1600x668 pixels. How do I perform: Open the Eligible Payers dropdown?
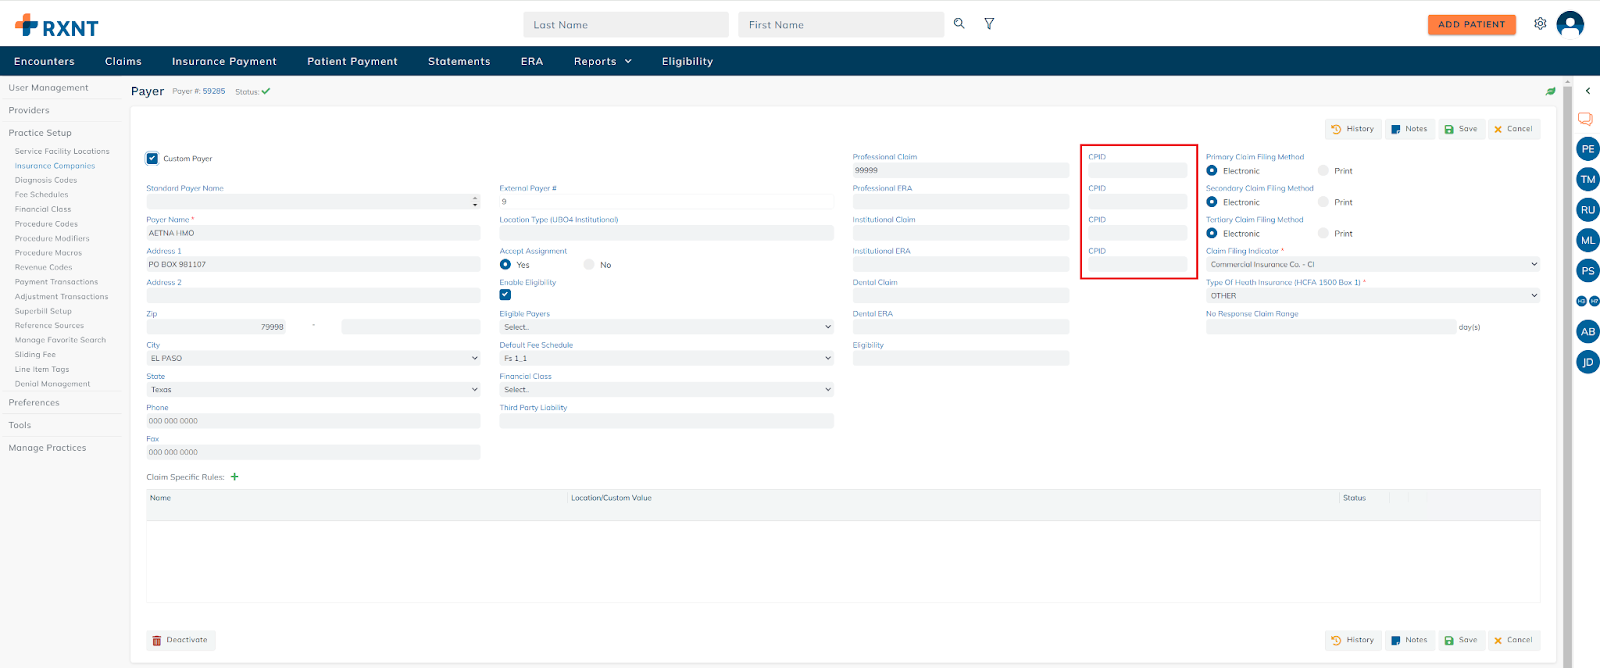666,327
